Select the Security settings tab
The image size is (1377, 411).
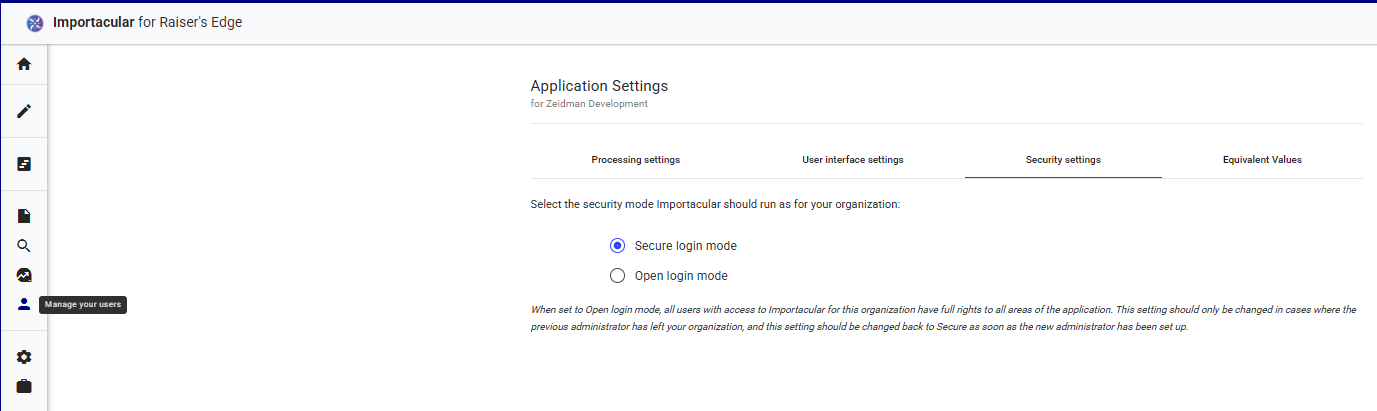1062,160
